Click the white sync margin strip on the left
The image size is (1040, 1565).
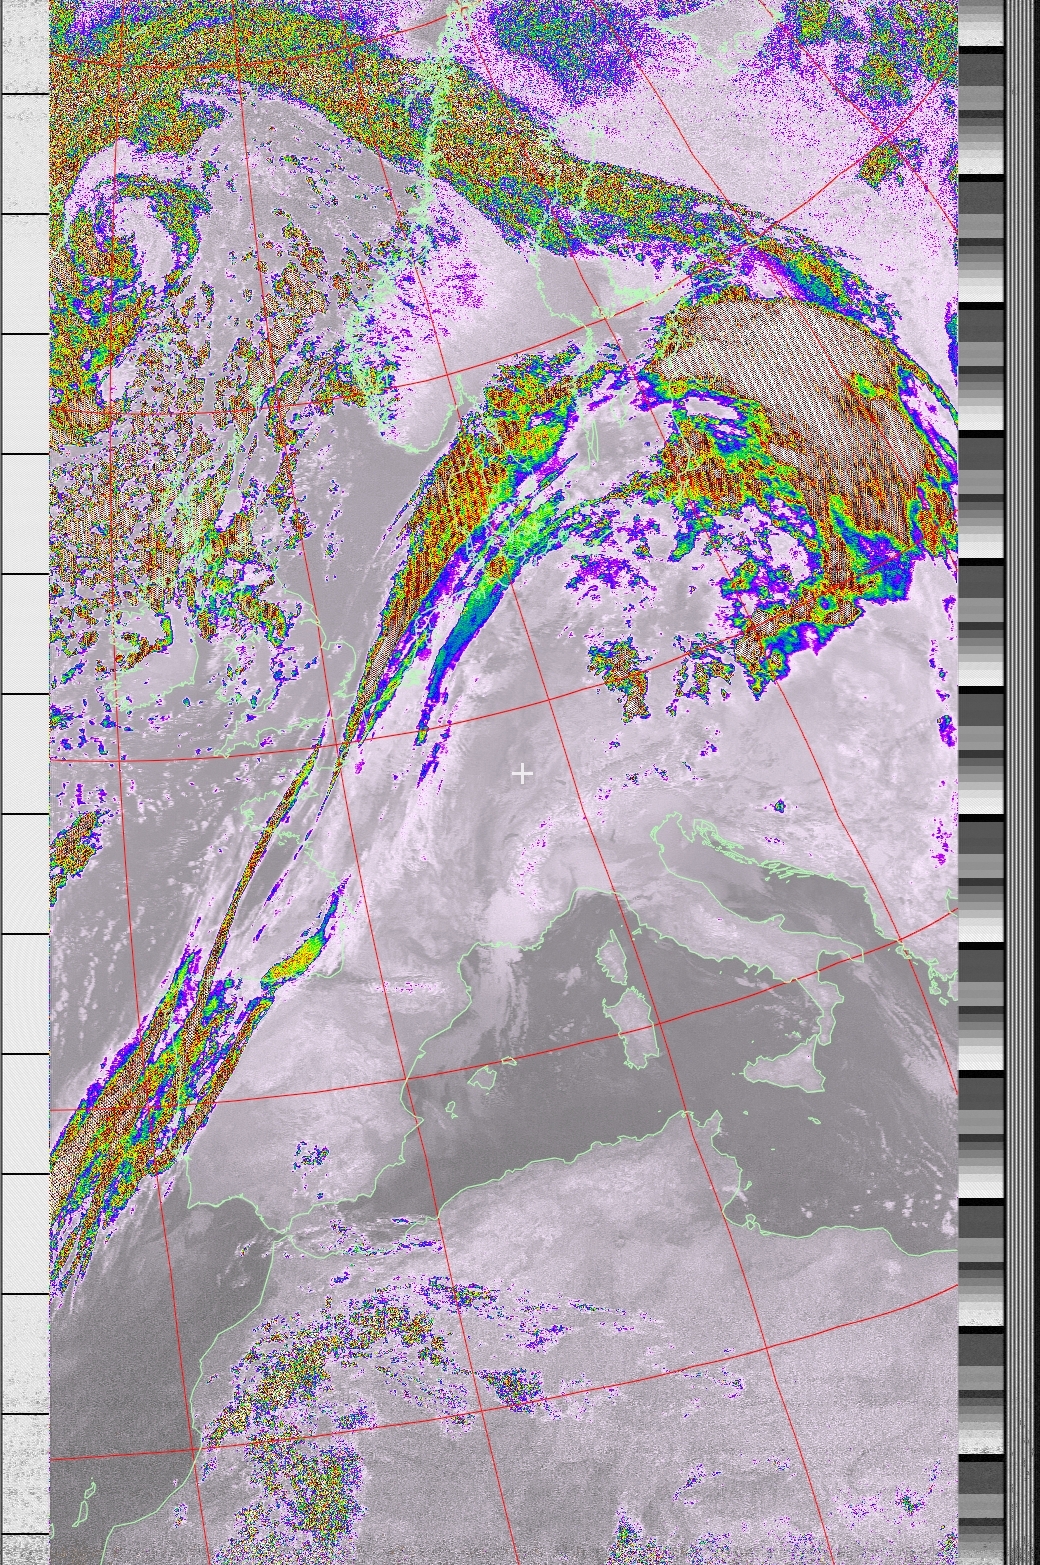(25, 780)
